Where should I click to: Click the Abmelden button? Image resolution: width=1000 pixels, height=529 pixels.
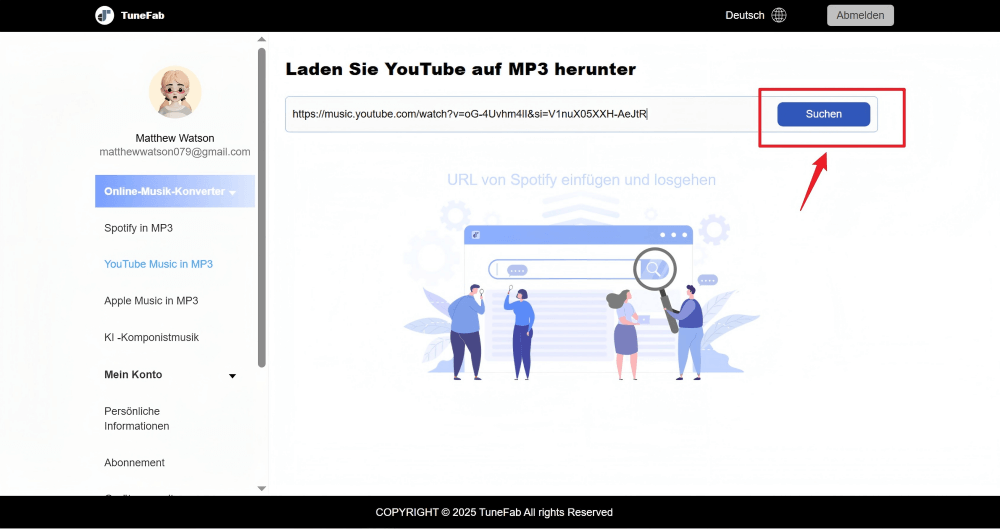coord(860,15)
